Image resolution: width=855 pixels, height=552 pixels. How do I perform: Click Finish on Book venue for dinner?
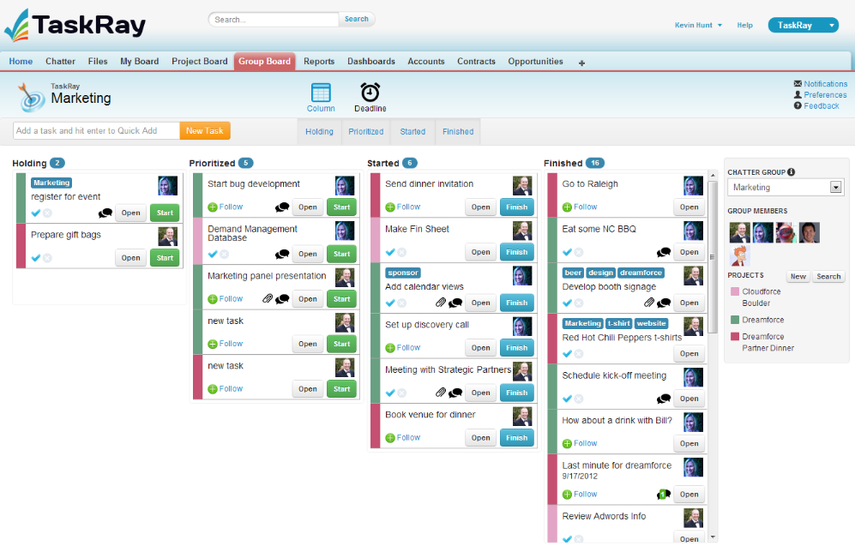(x=516, y=437)
